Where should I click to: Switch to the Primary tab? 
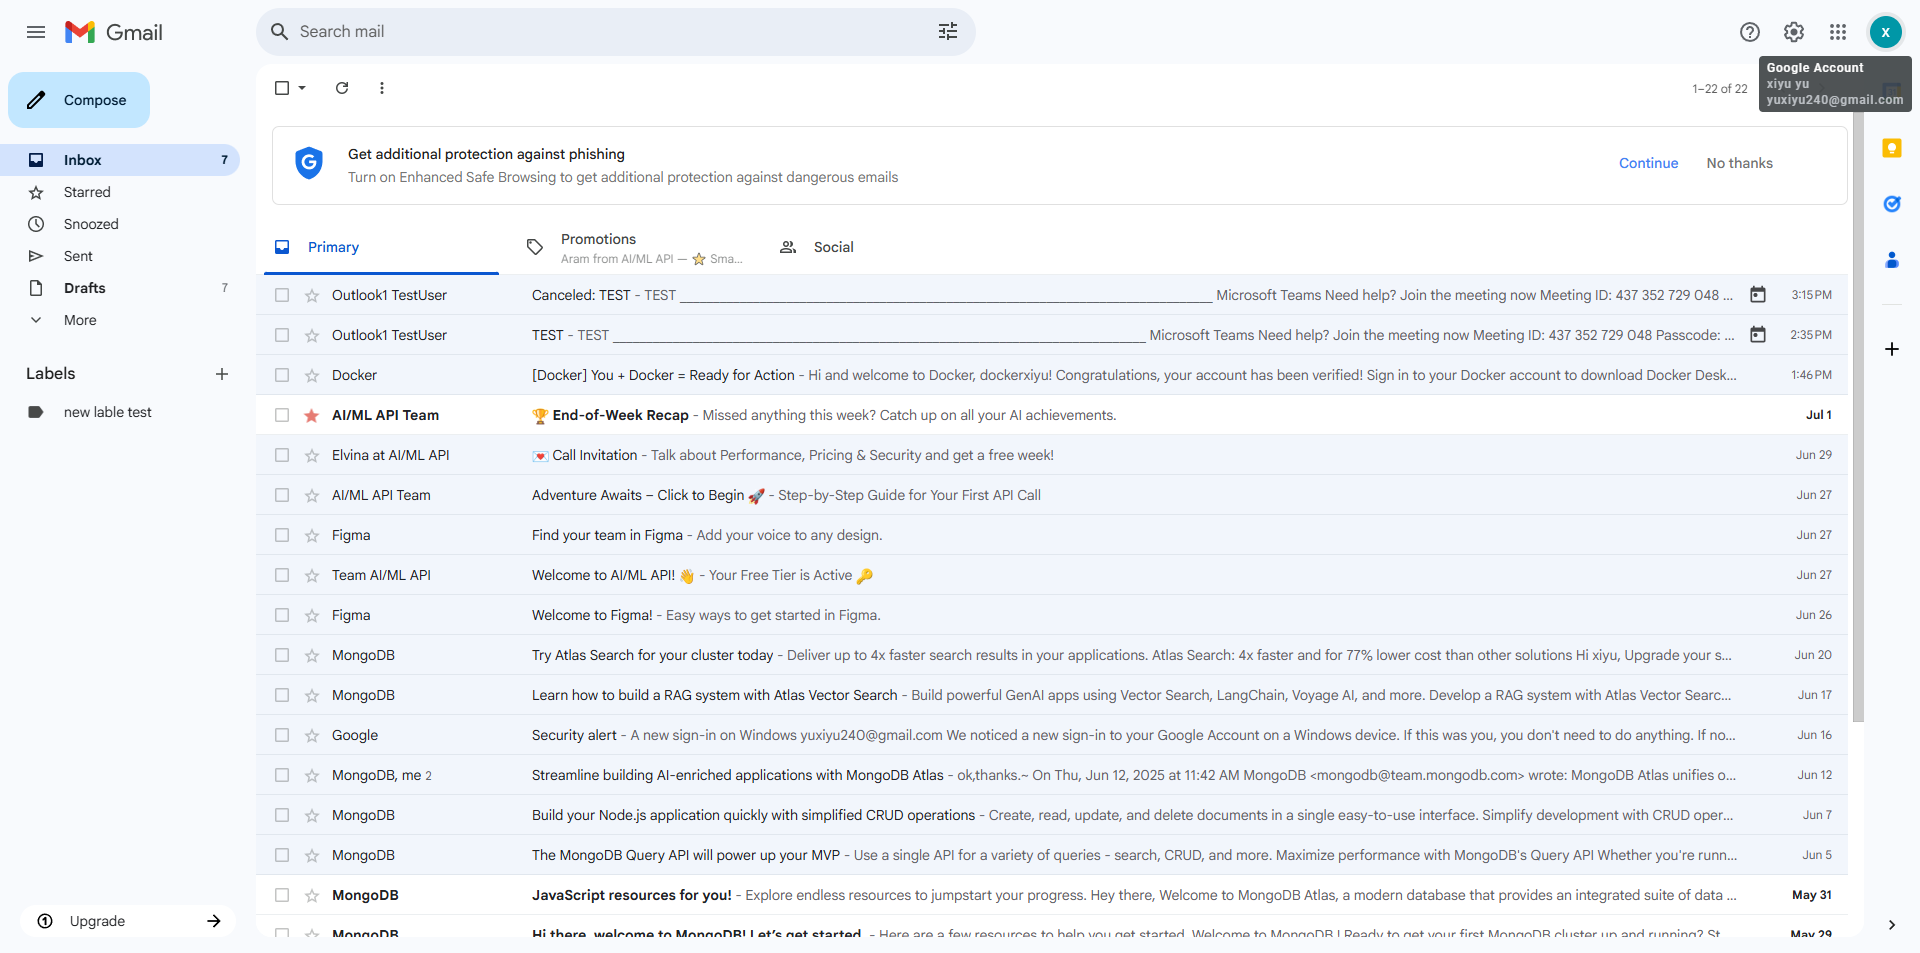click(381, 247)
